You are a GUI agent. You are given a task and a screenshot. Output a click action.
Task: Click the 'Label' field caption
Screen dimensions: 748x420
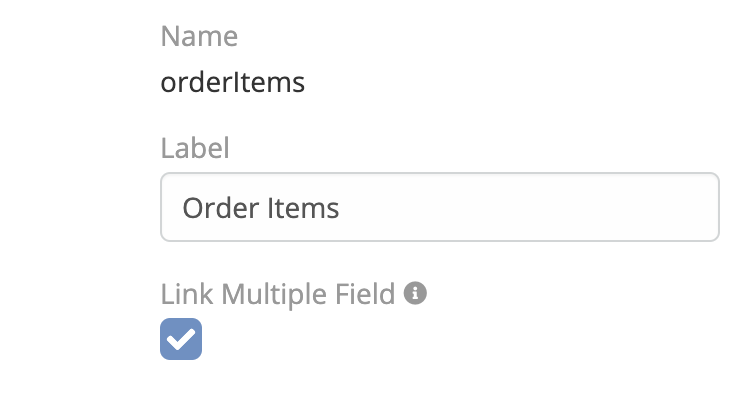coord(195,149)
